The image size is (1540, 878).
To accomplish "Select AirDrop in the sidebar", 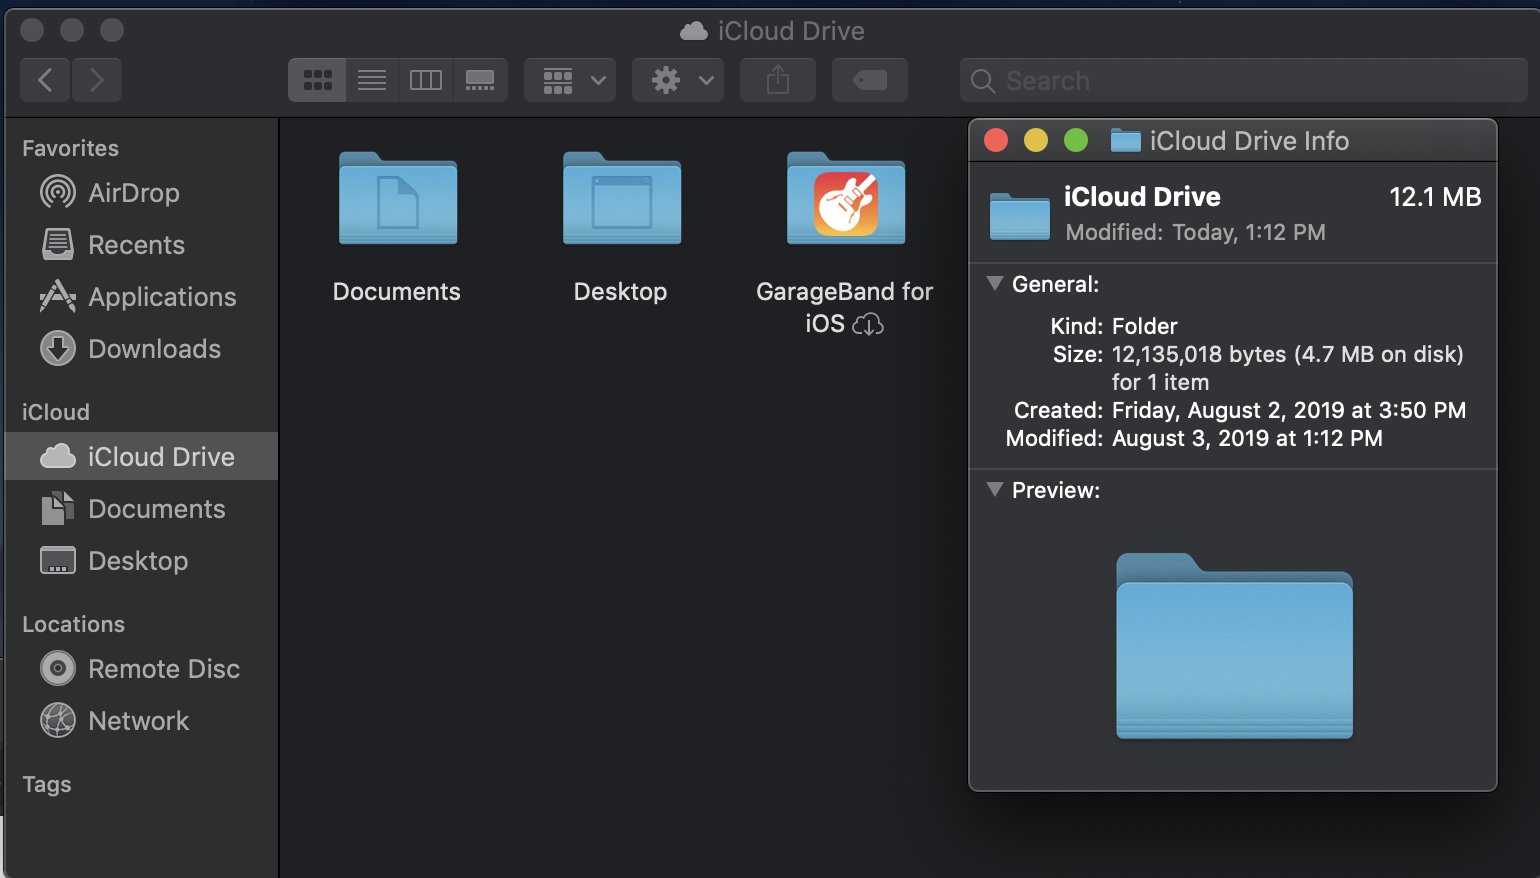I will click(133, 193).
